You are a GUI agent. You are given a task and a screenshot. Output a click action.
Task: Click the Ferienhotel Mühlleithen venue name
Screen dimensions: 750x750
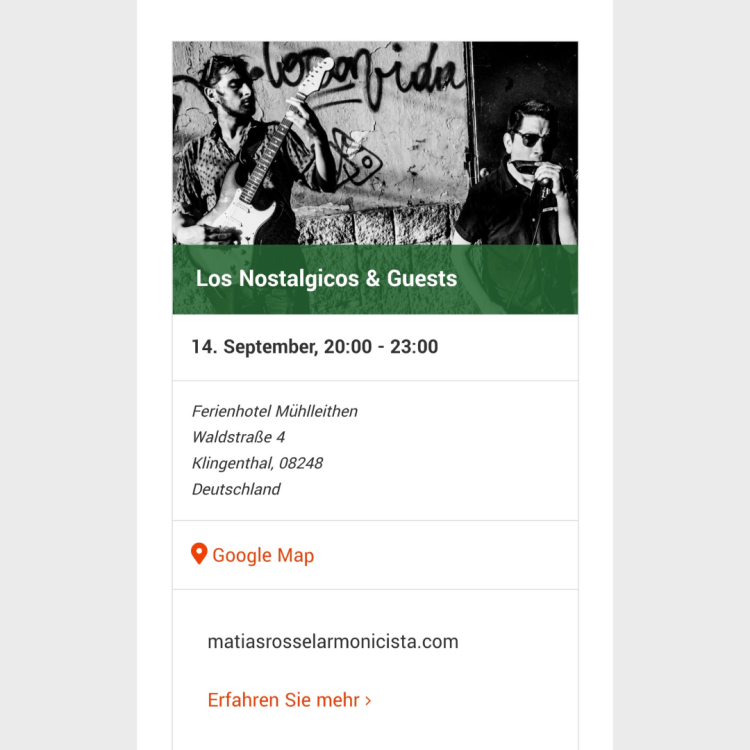pos(275,411)
